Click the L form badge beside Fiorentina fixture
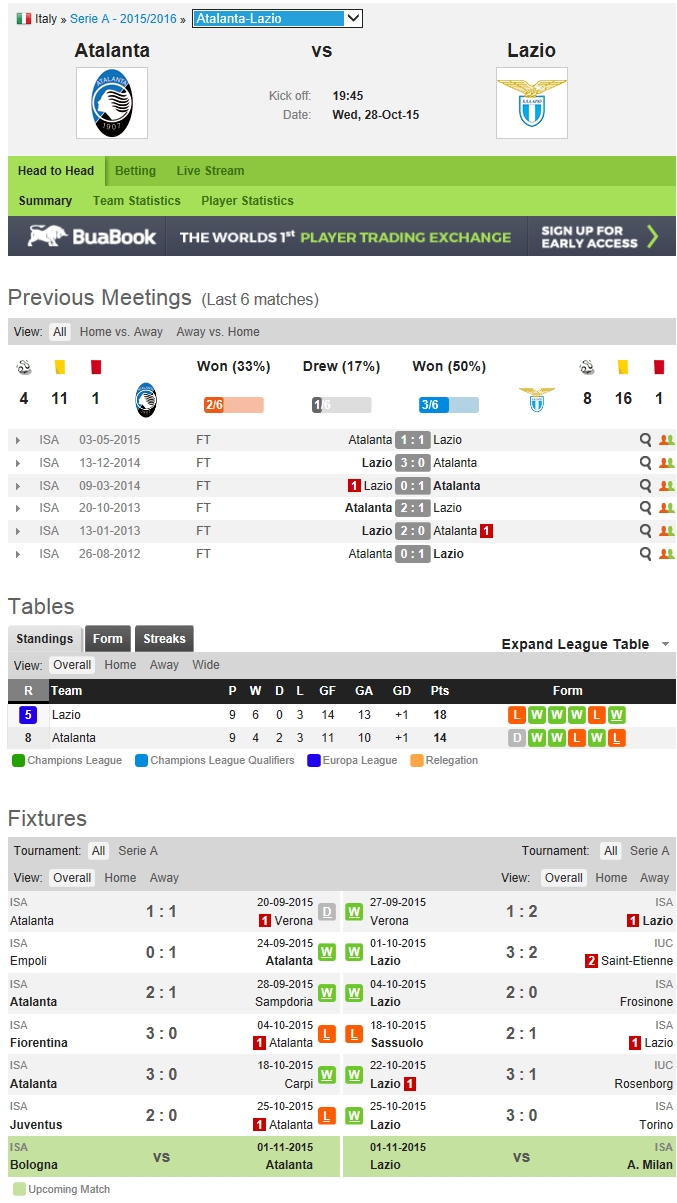The image size is (677, 1203). 327,1035
